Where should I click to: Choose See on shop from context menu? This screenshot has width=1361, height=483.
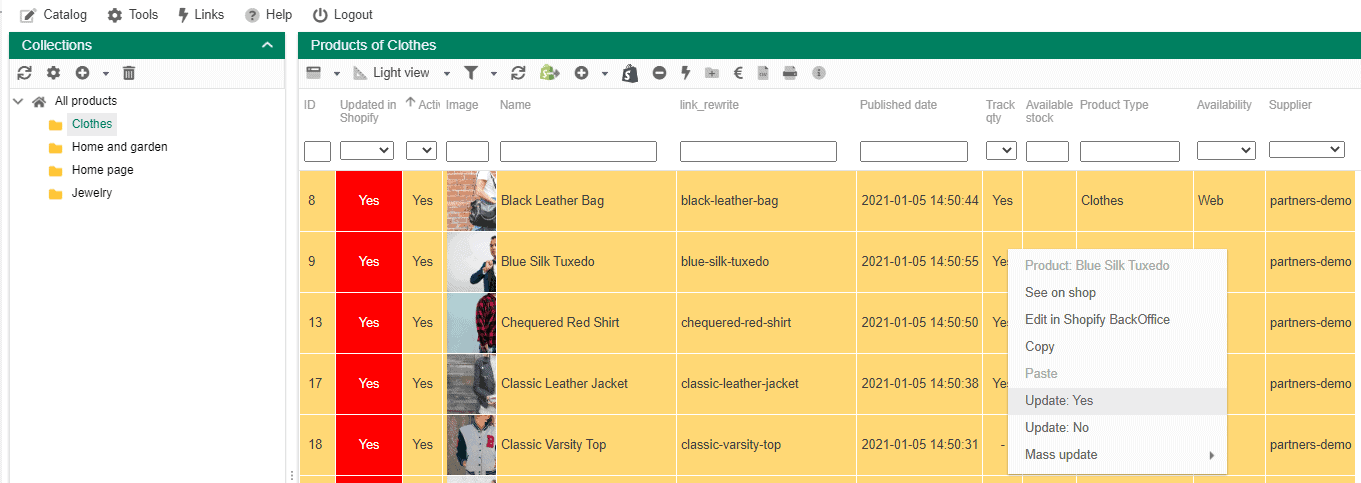click(x=1117, y=293)
